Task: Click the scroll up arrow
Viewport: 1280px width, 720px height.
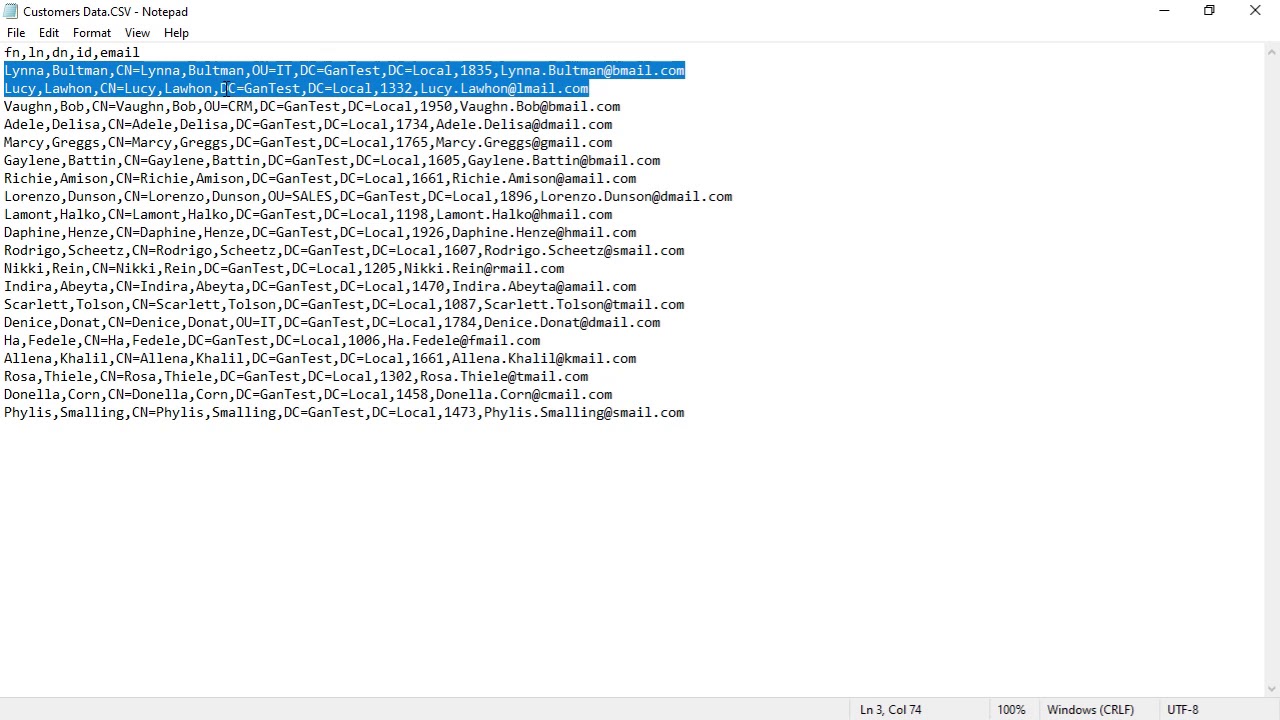Action: coord(1271,52)
